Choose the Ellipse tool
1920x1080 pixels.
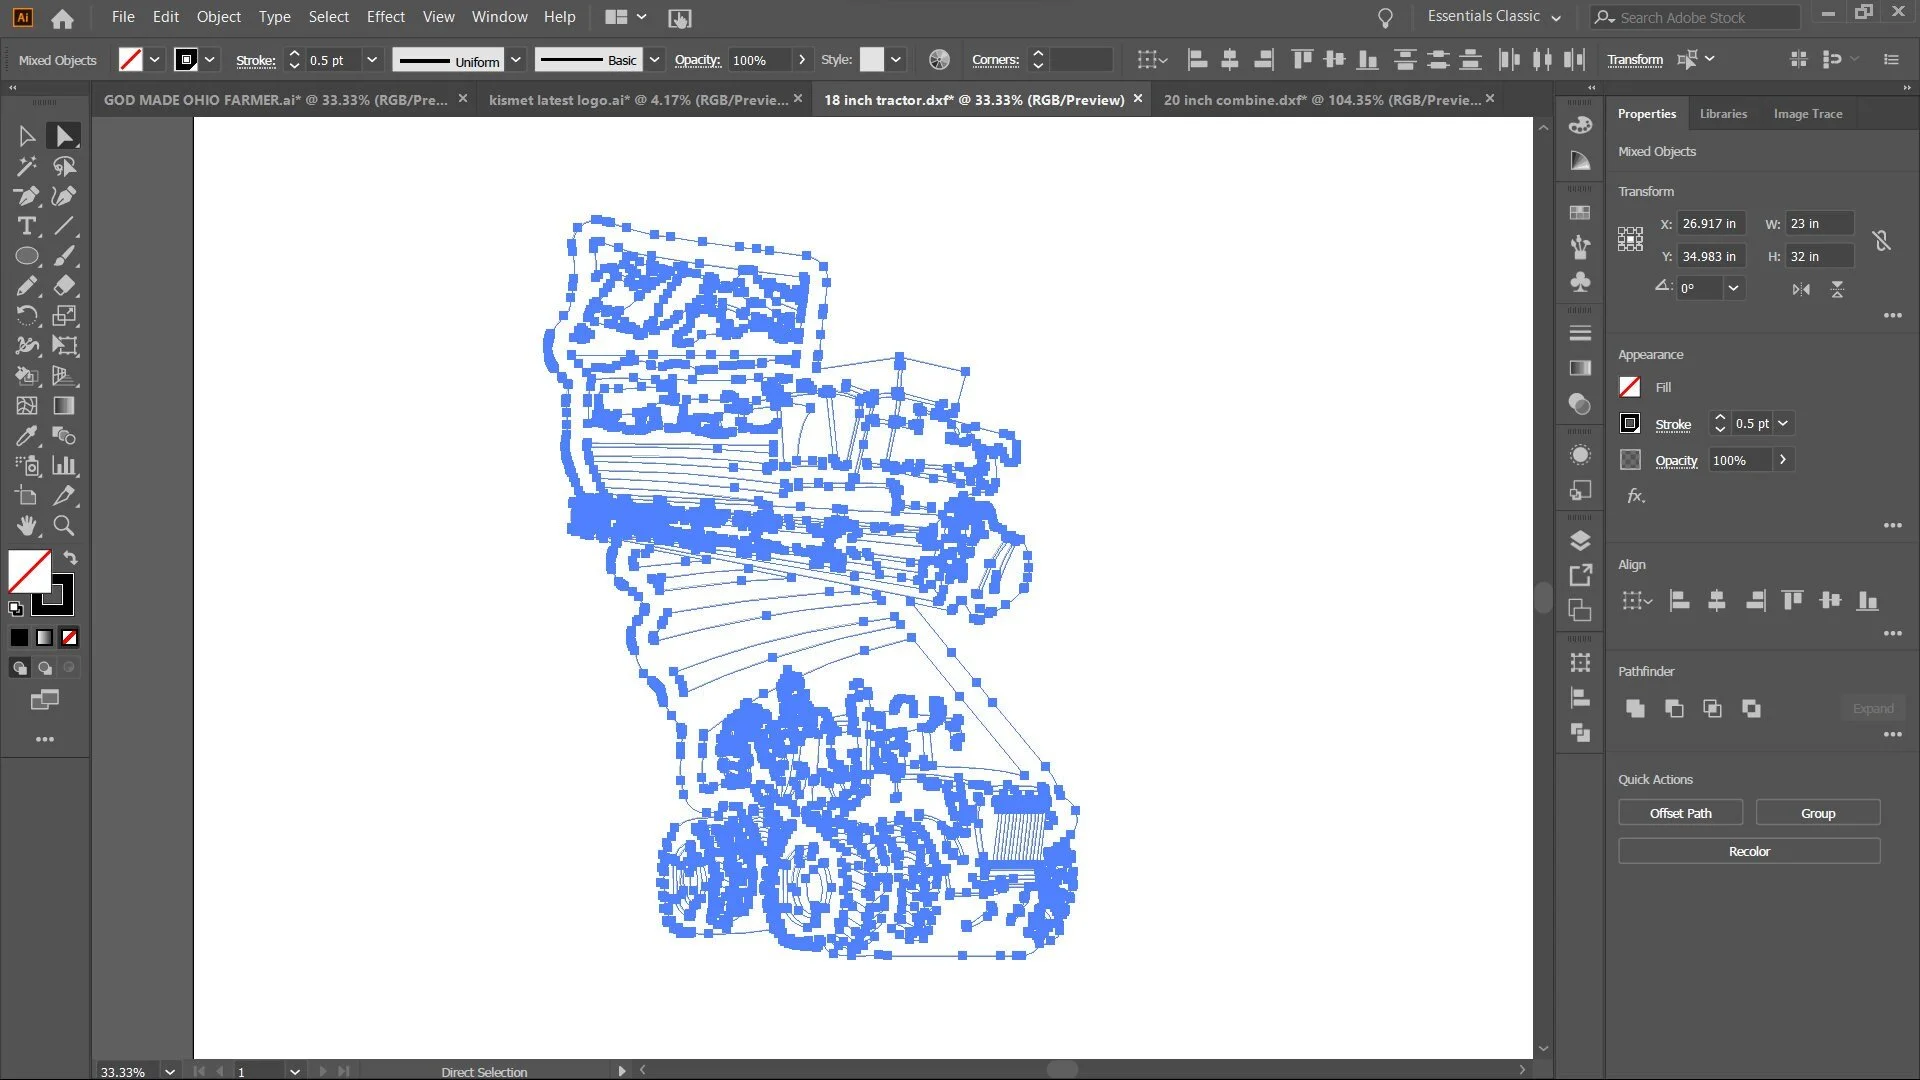27,256
